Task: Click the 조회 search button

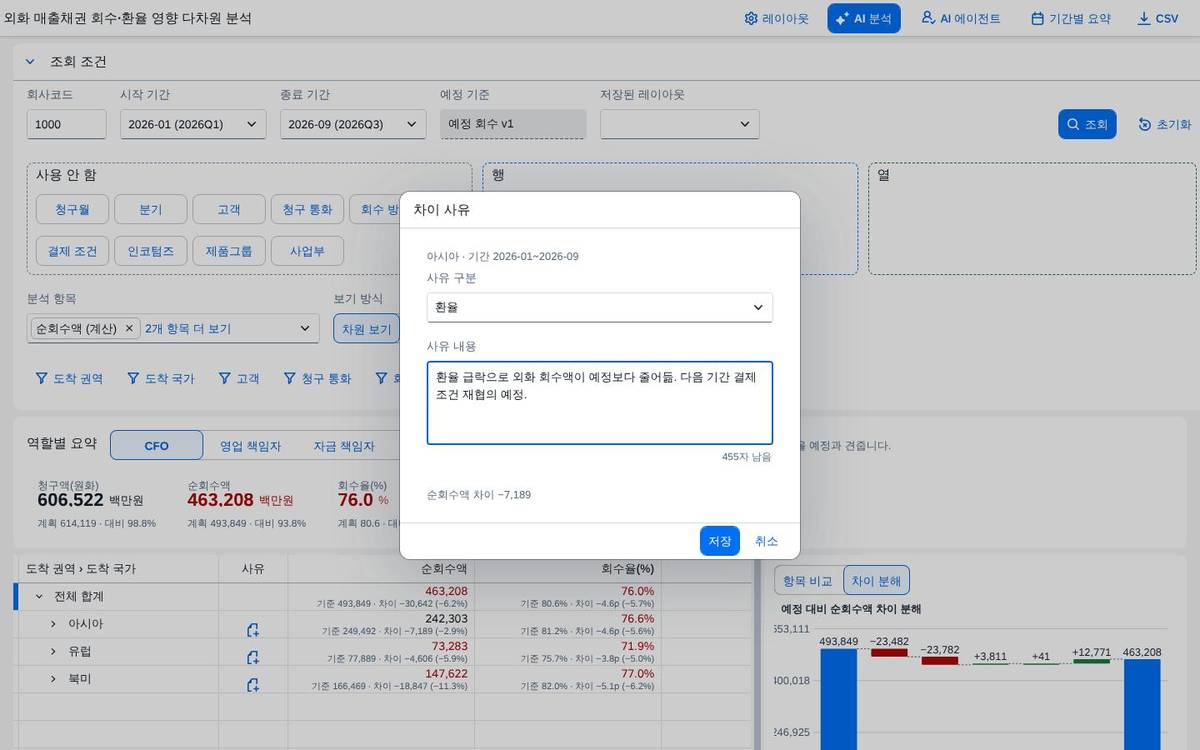Action: point(1087,124)
